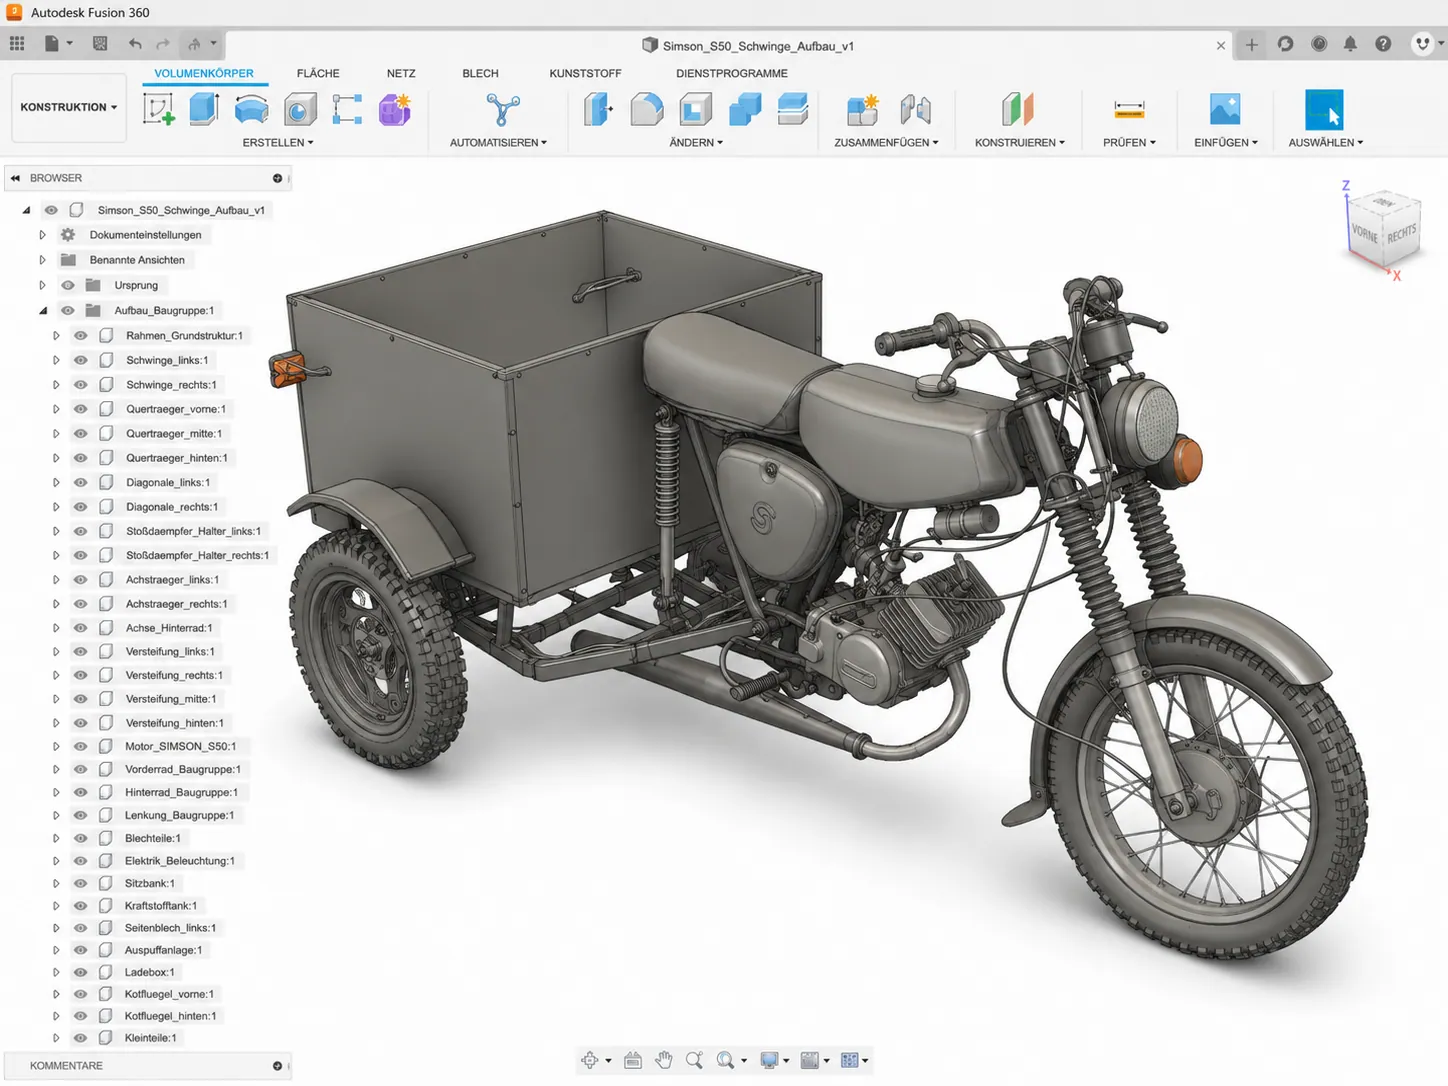
Task: Select Achse_Hinterrad:1 in browser tree
Action: 169,628
